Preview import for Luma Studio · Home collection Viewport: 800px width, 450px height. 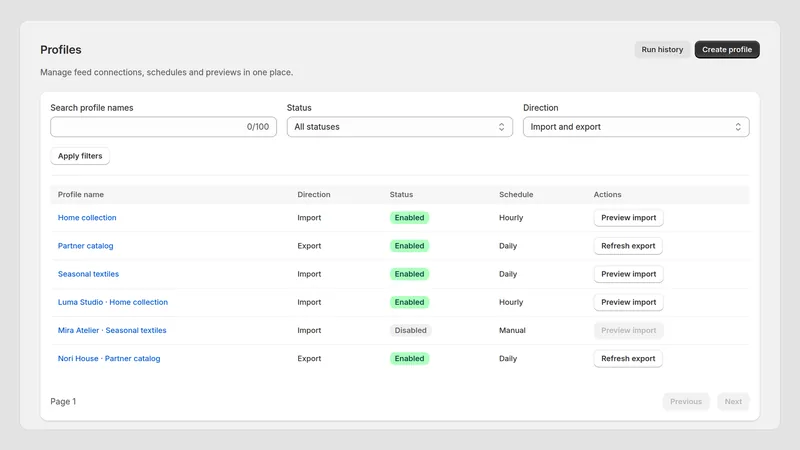629,302
